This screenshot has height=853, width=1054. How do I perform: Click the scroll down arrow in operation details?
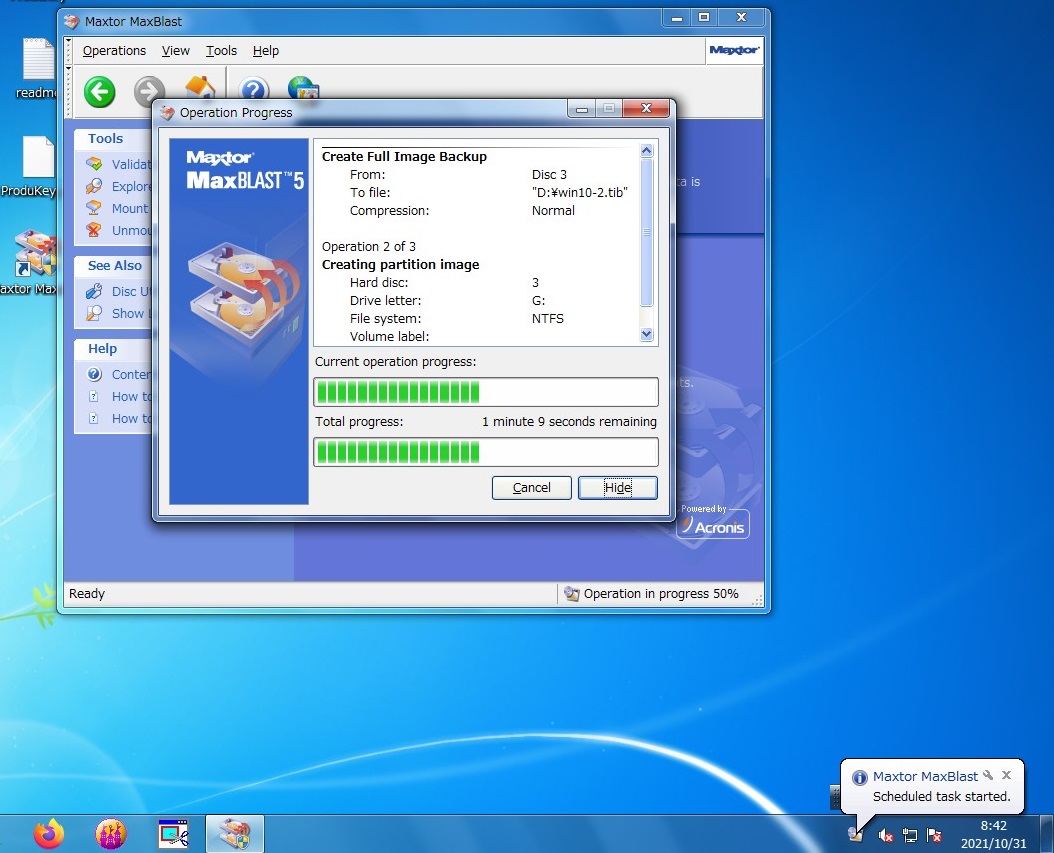pos(647,334)
